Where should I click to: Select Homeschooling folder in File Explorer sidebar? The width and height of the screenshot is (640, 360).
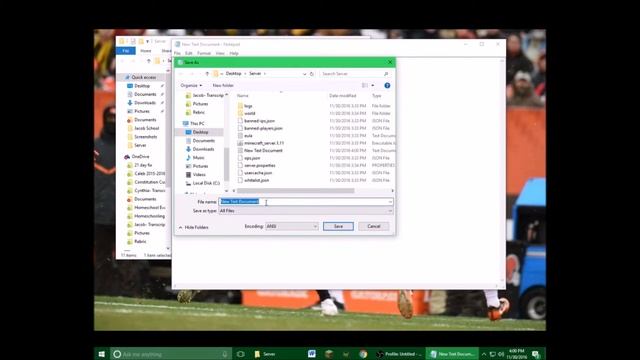point(149,216)
